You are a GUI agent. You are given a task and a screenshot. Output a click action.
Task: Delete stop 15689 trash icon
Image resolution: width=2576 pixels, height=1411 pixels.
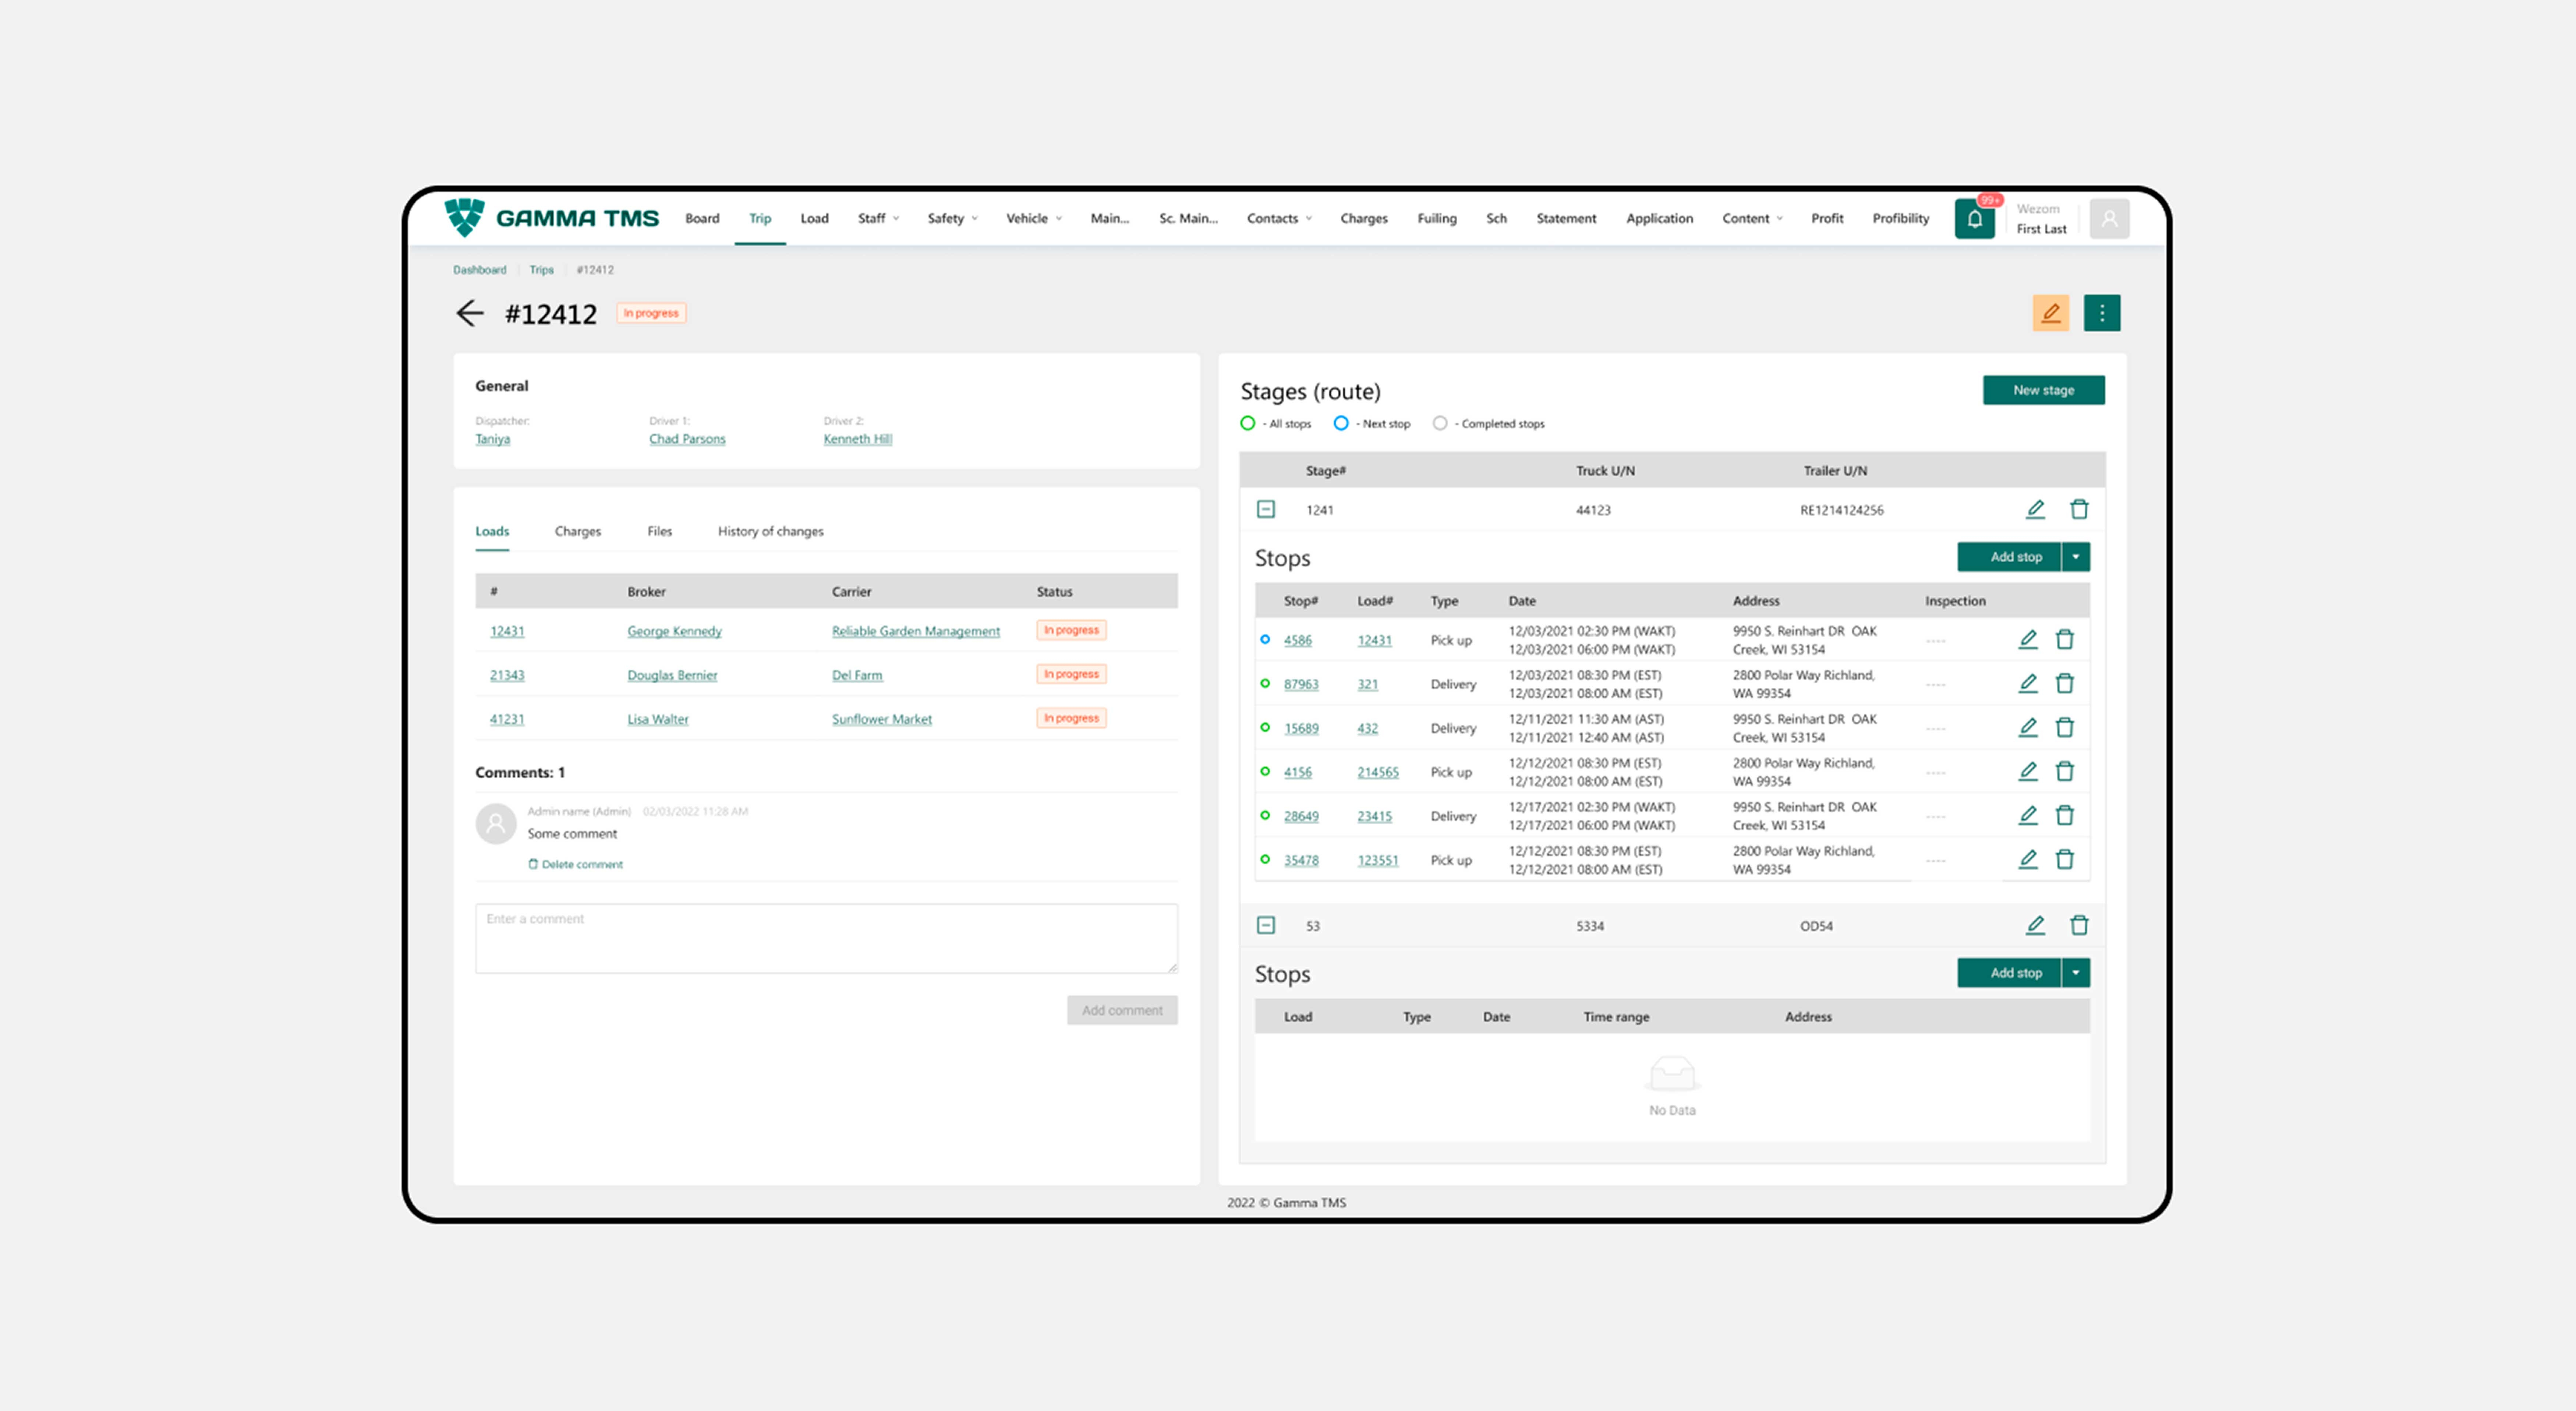2064,727
